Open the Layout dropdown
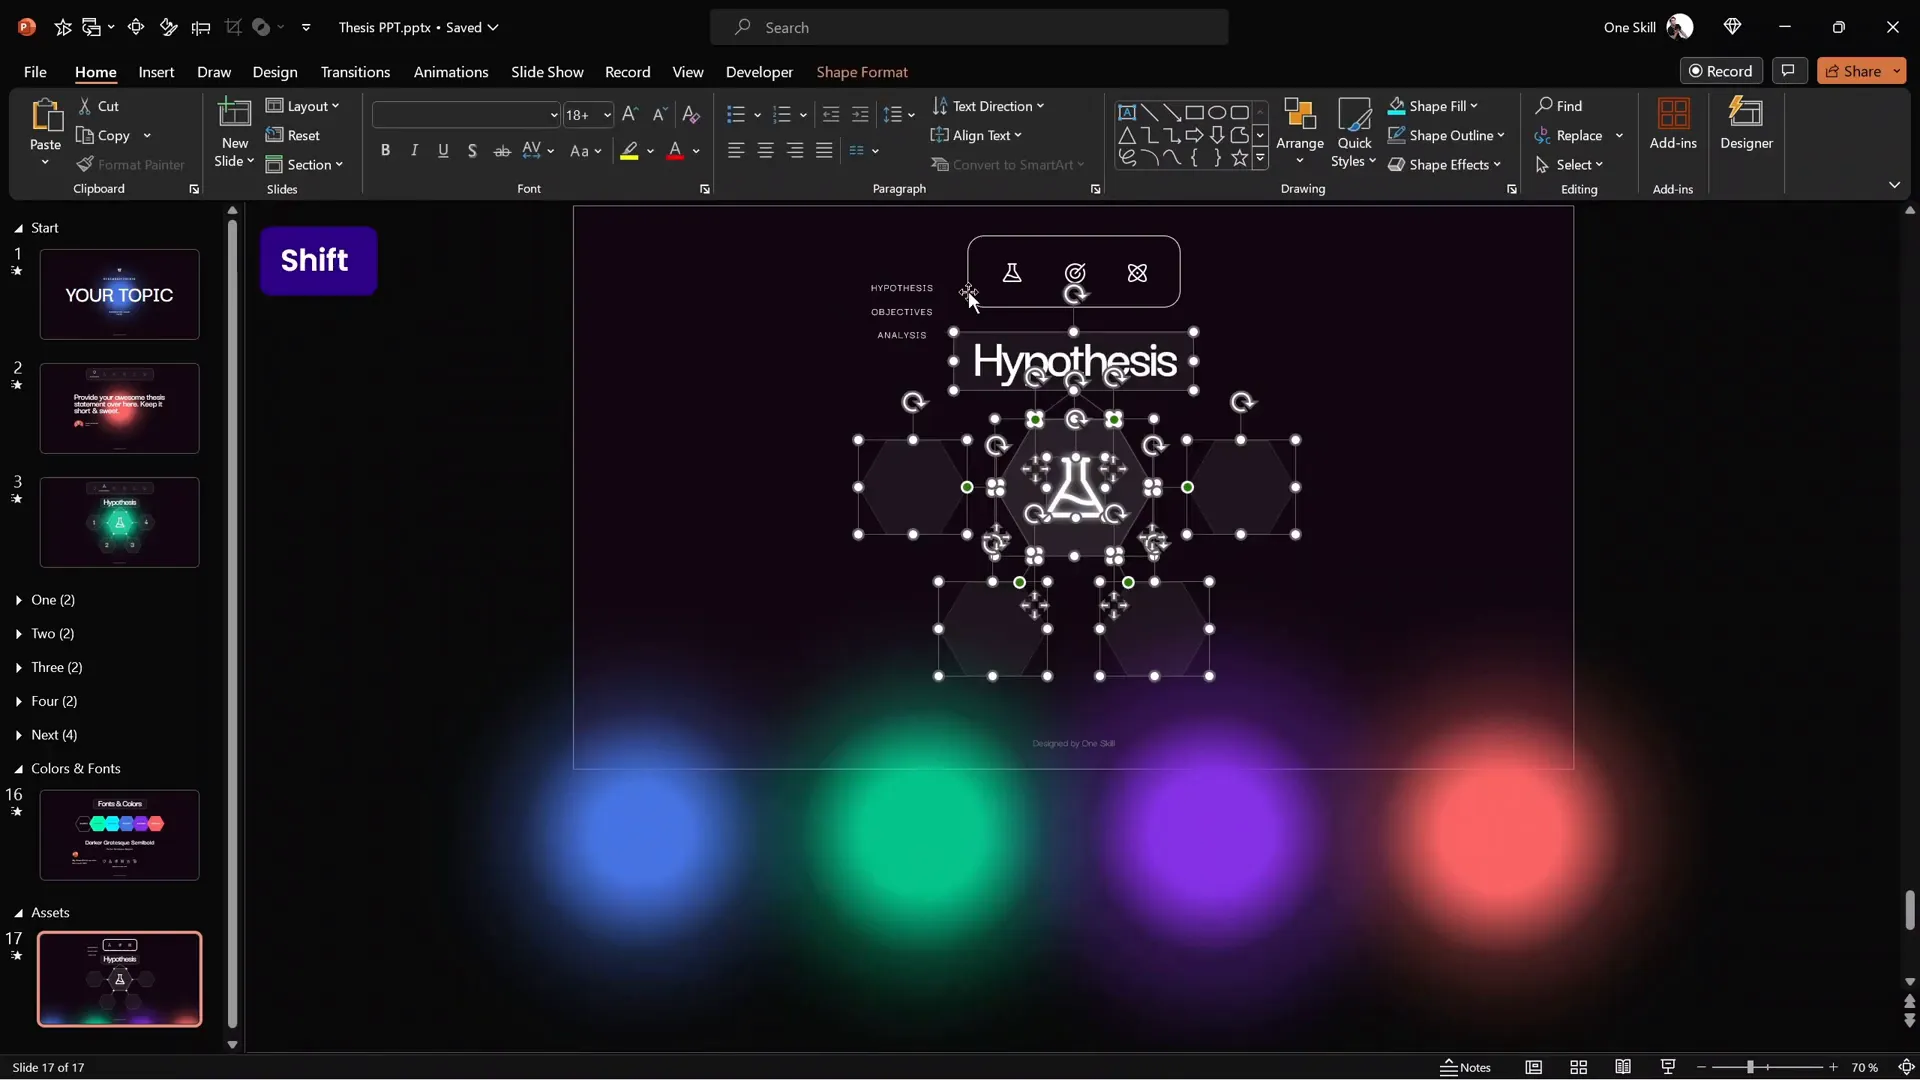The width and height of the screenshot is (1920, 1080). 303,106
